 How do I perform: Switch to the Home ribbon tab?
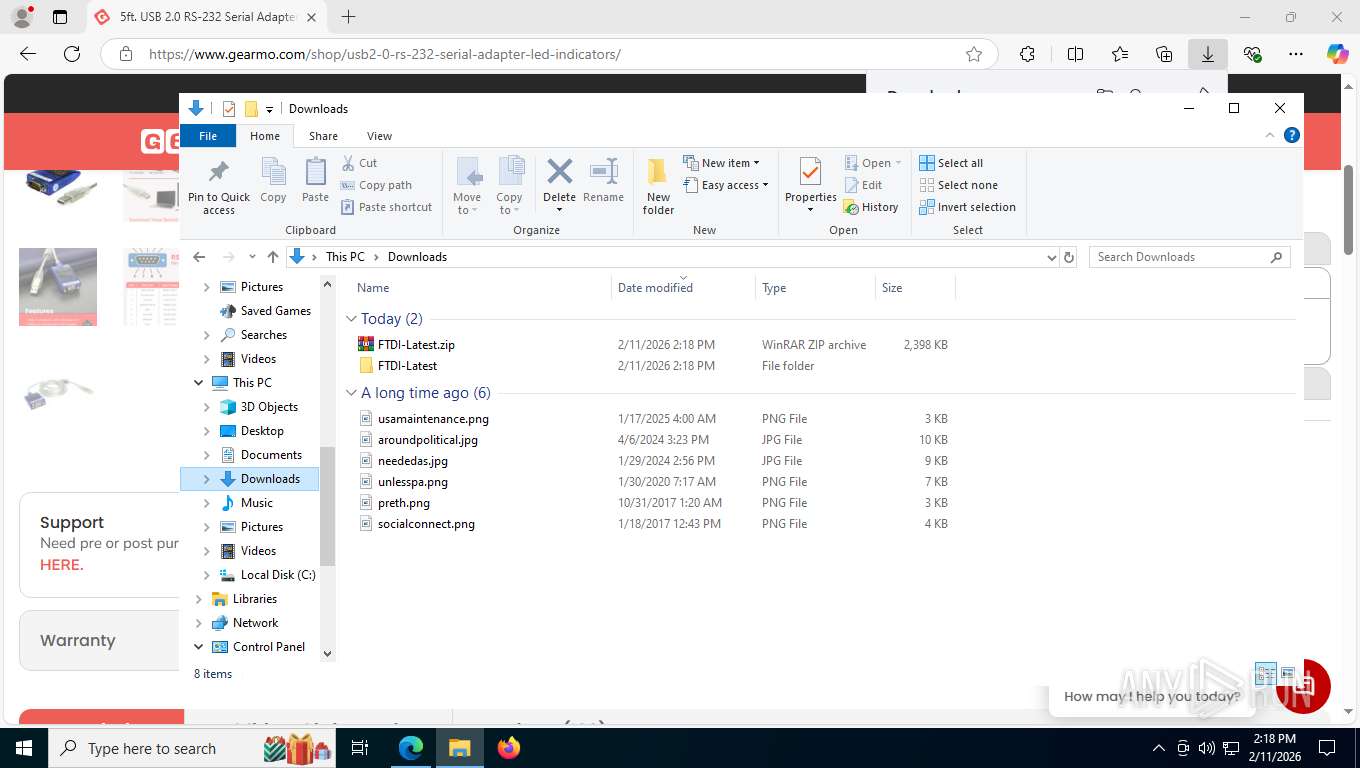265,136
